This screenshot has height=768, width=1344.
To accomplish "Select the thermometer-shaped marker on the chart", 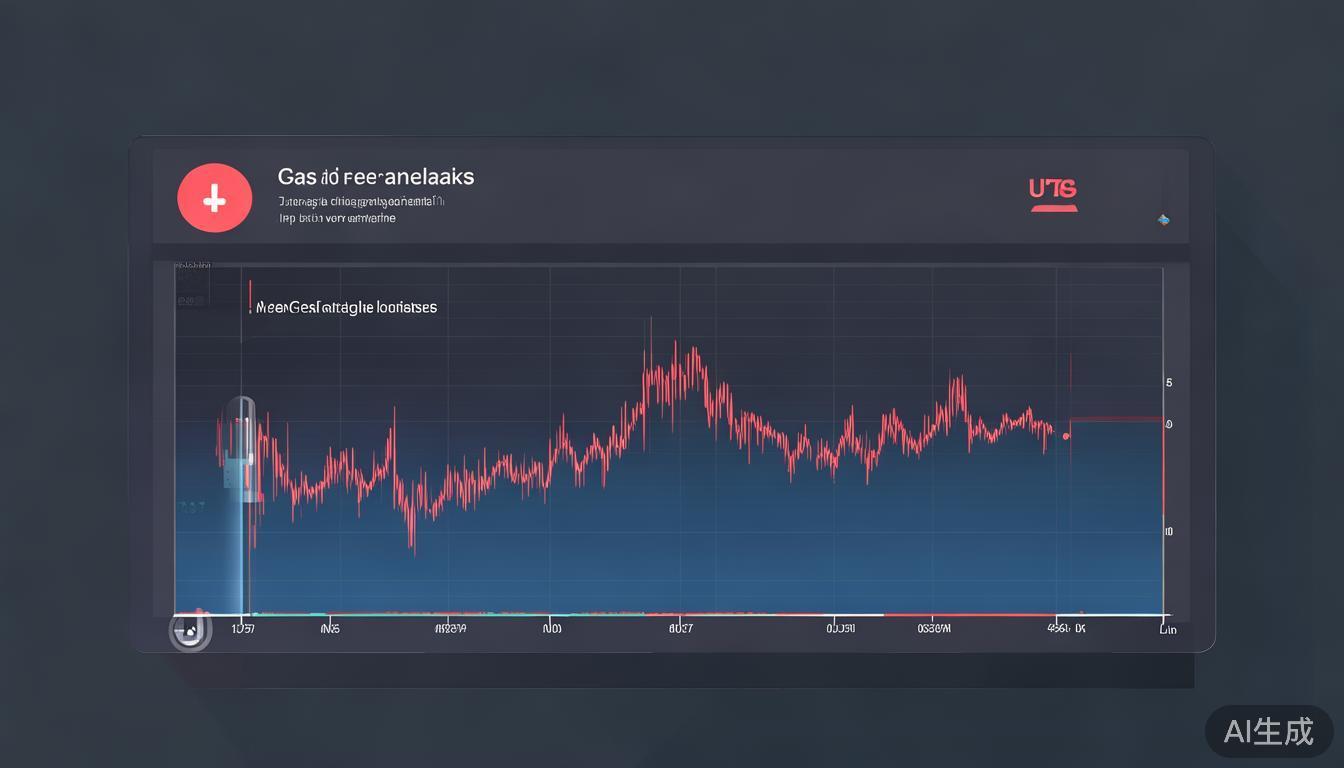I will pyautogui.click(x=242, y=450).
